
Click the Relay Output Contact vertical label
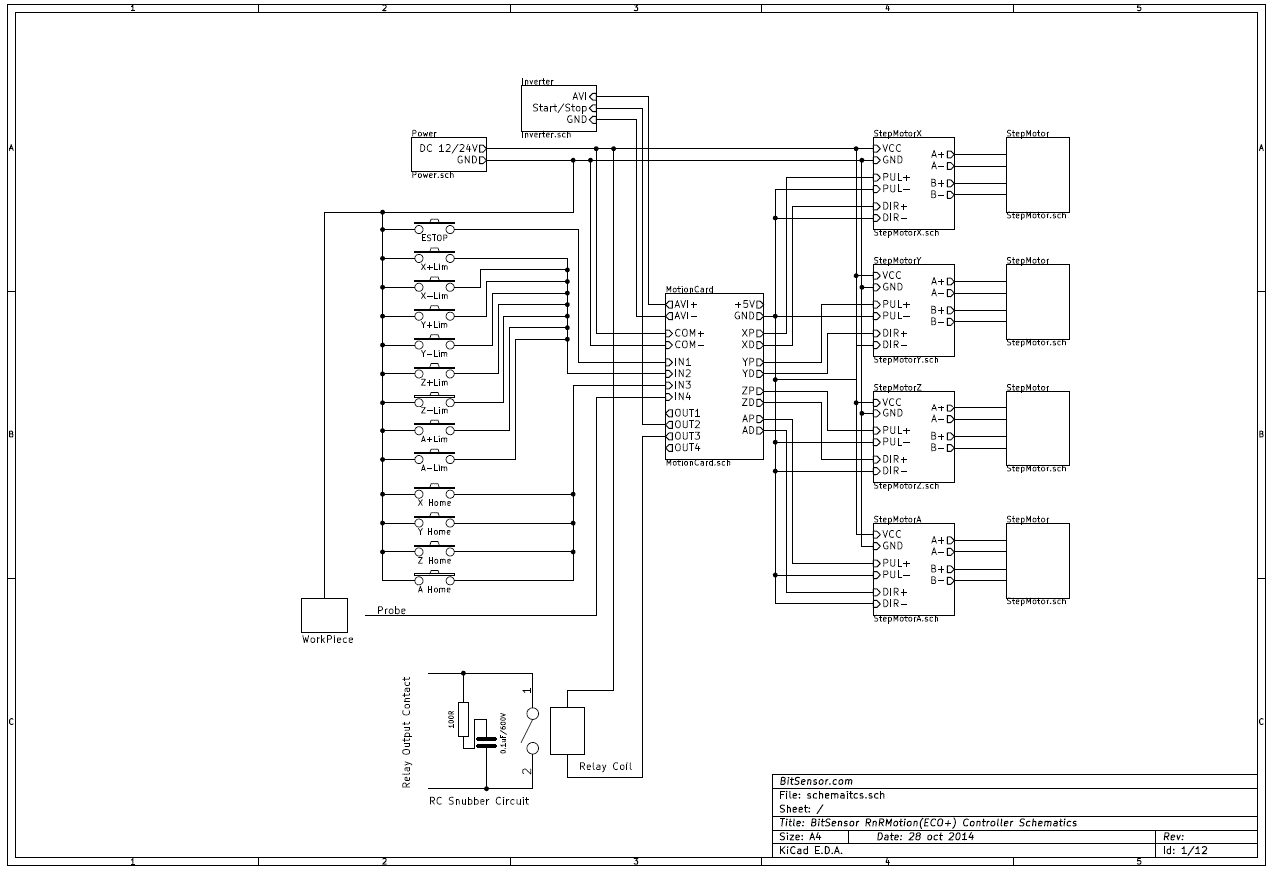pyautogui.click(x=406, y=732)
